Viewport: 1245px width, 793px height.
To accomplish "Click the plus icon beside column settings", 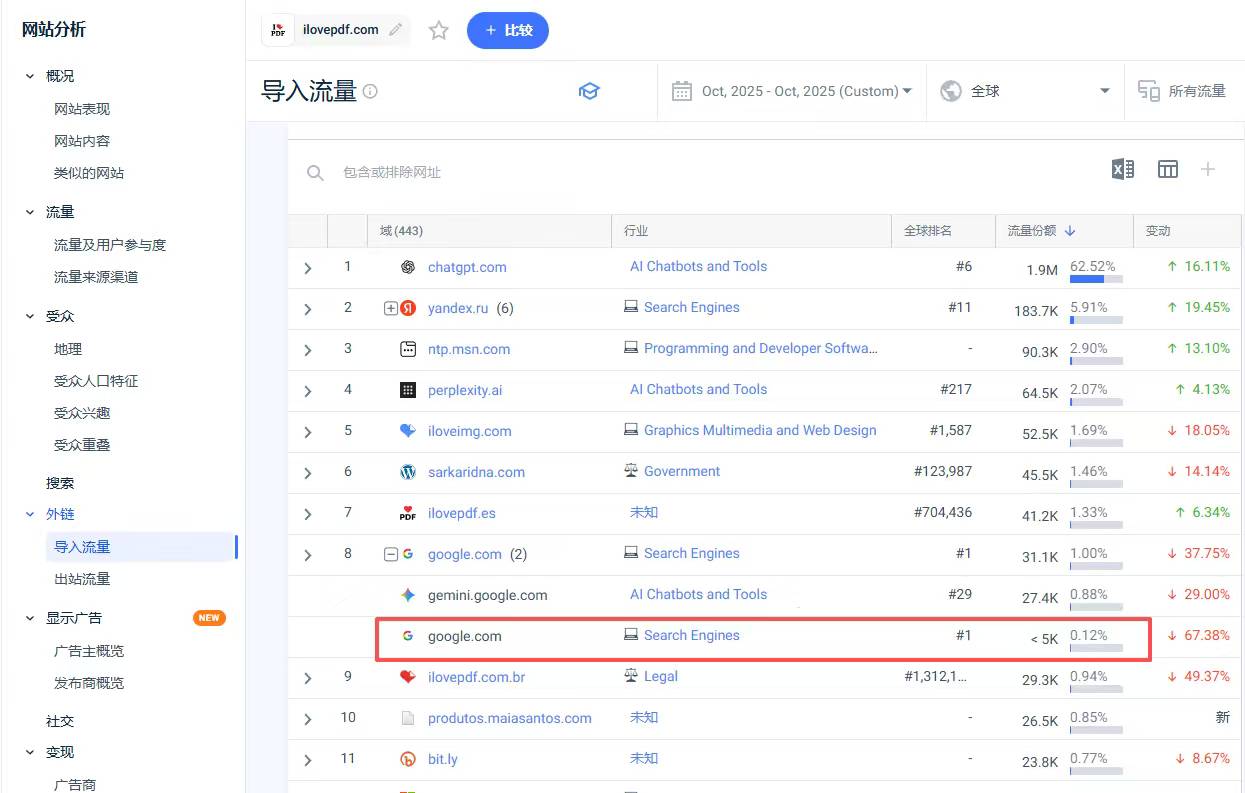I will click(1208, 169).
